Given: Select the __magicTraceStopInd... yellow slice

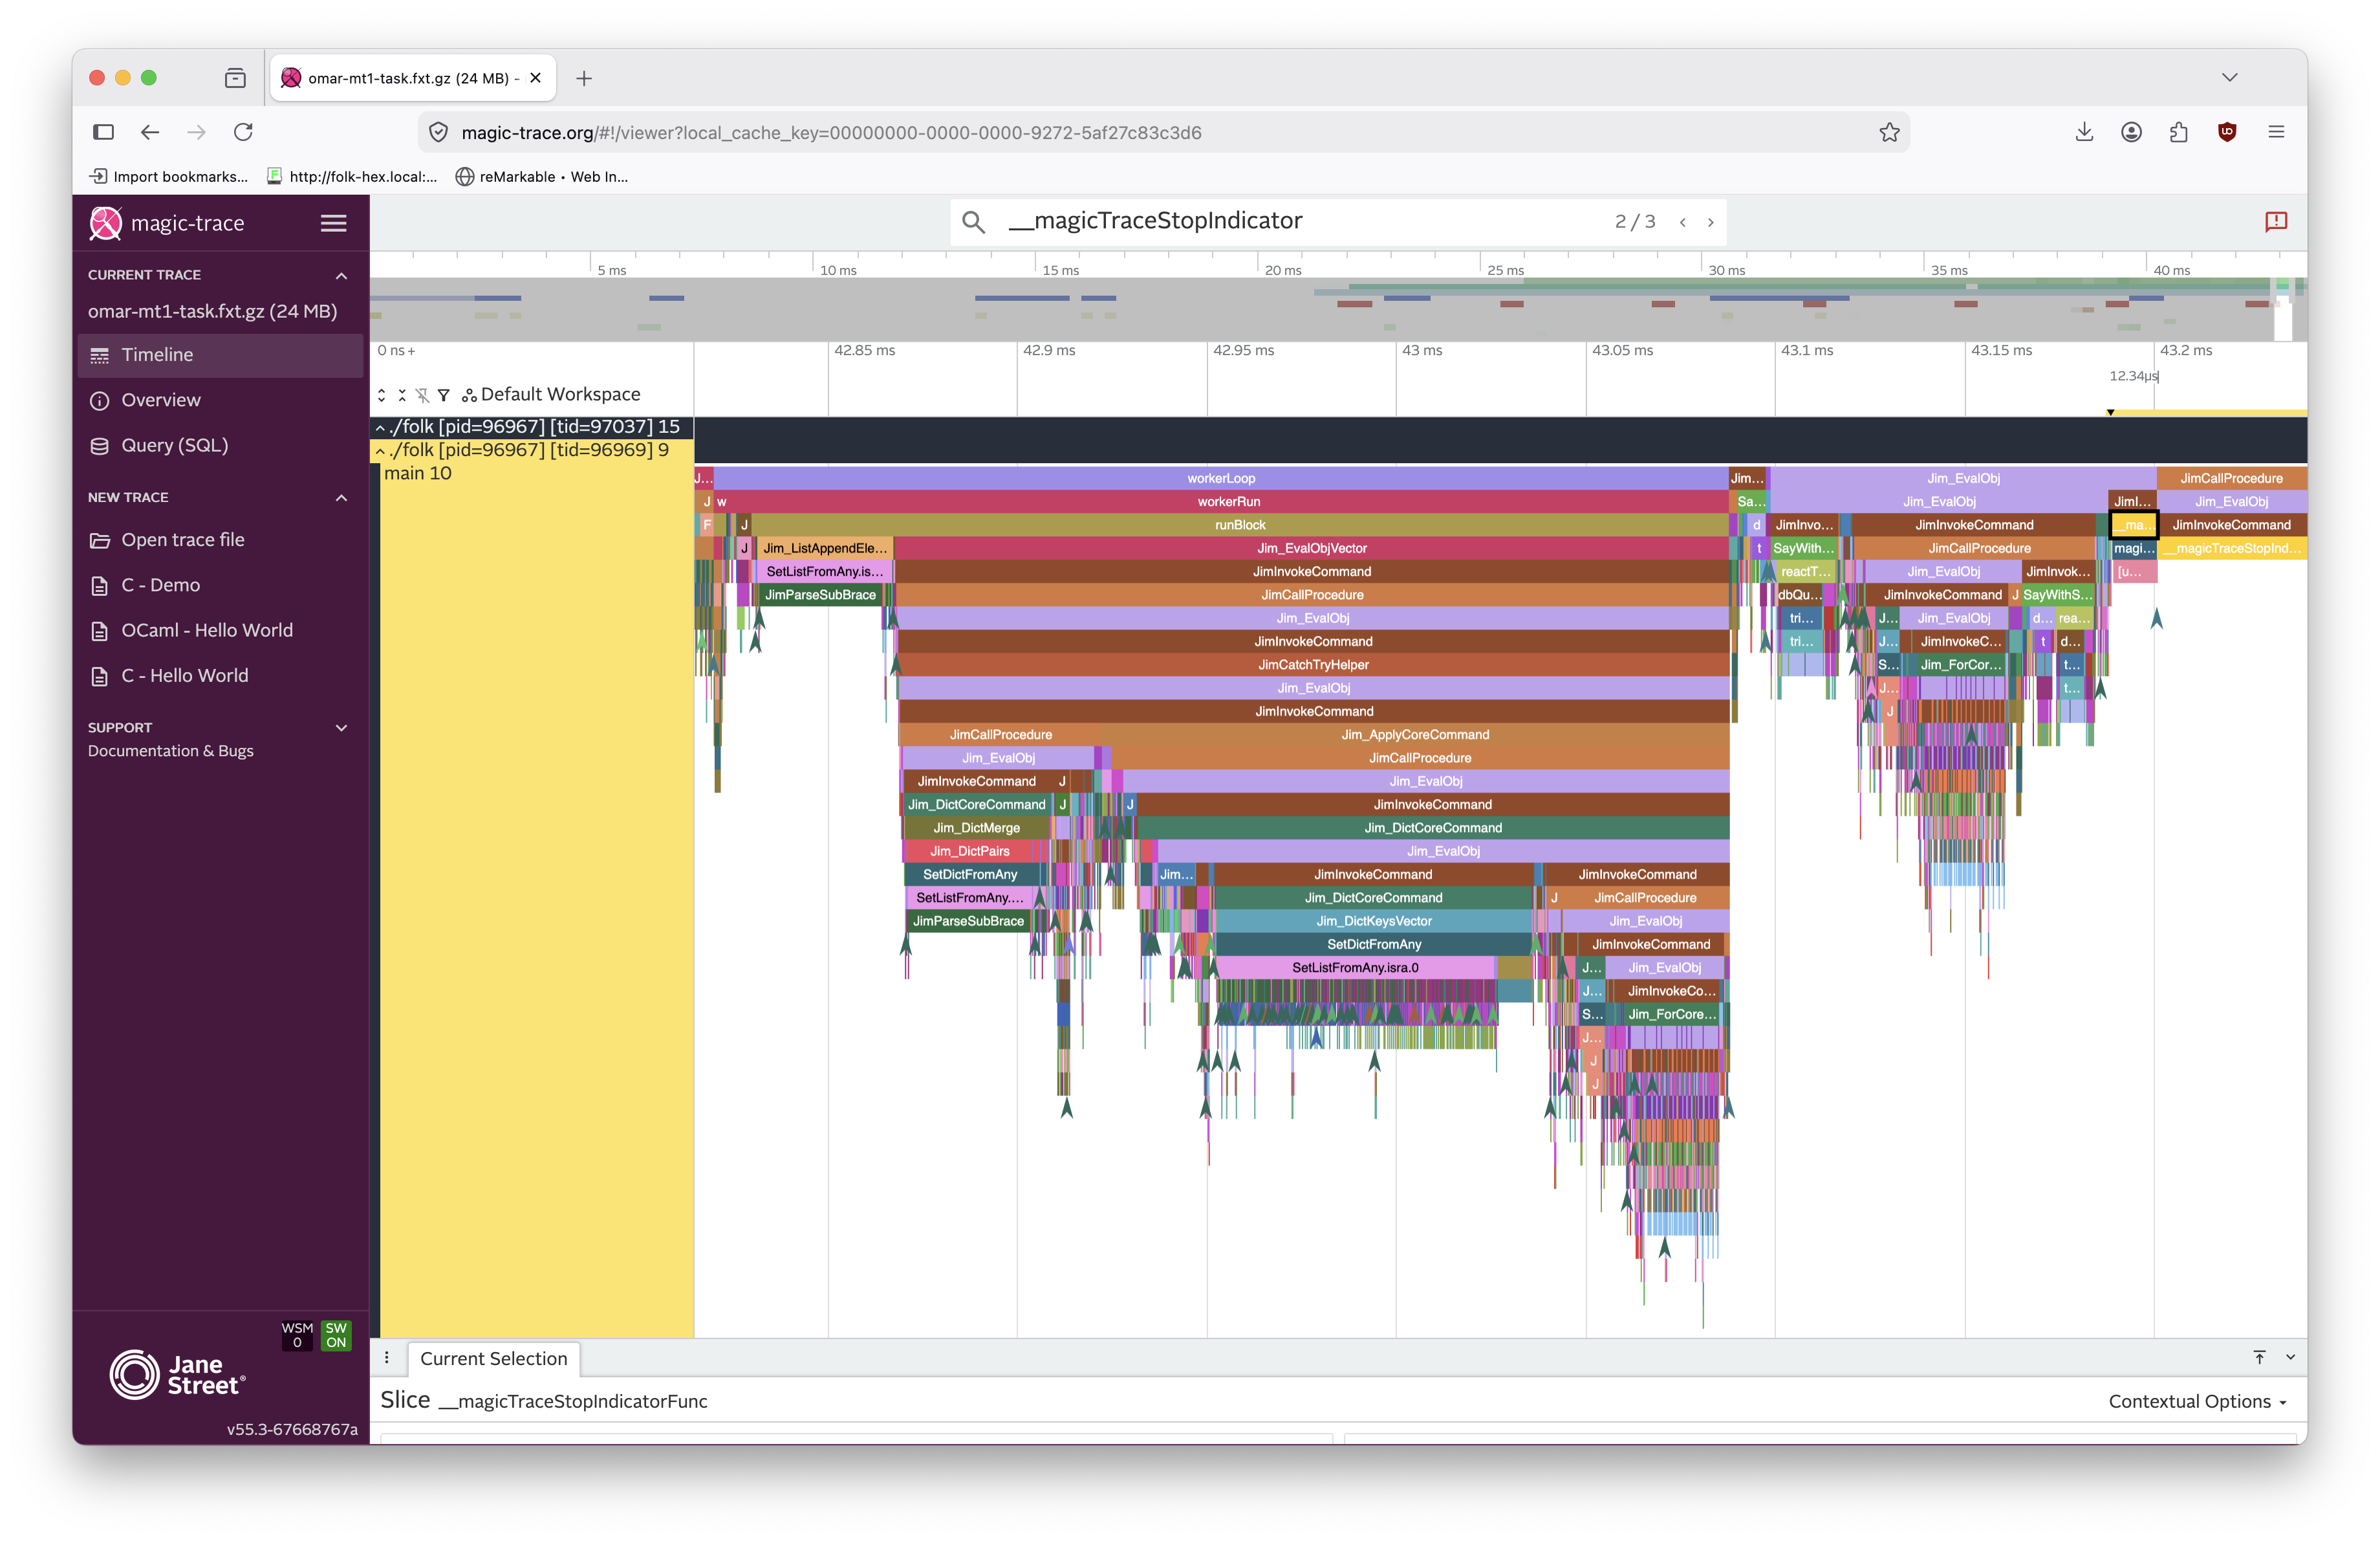Looking at the screenshot, I should pos(2231,548).
